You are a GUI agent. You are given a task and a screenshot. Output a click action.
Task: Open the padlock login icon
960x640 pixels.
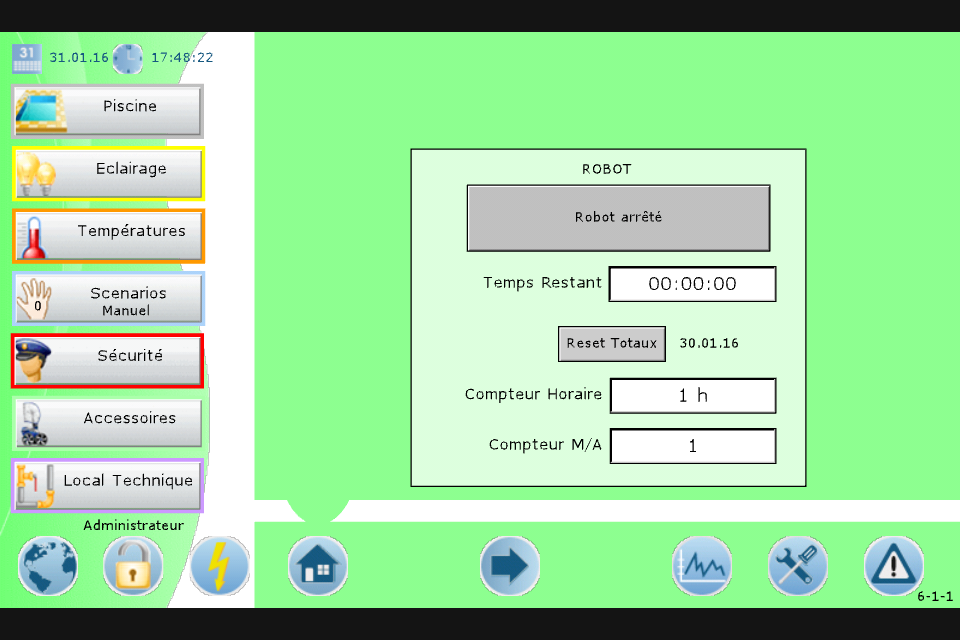(133, 567)
